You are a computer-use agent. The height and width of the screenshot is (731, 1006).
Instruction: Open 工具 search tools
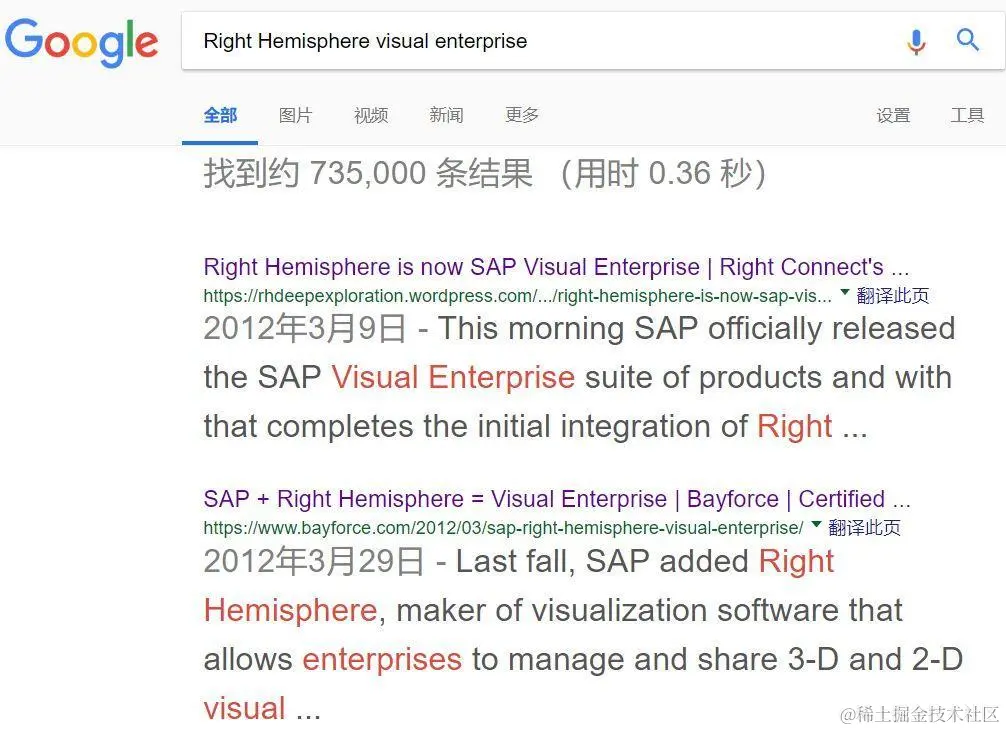pos(967,115)
